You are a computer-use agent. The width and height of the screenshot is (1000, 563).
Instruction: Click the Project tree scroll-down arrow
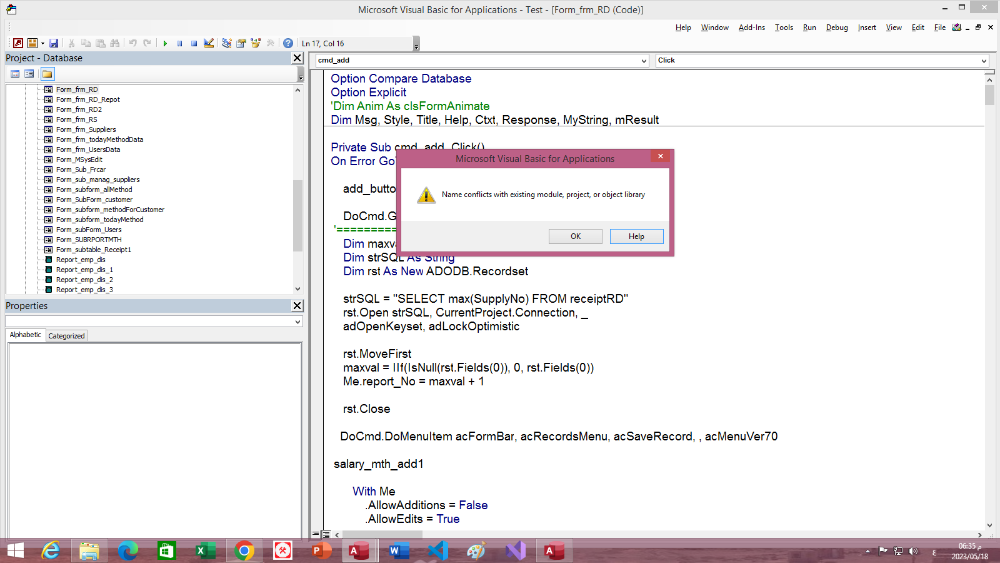point(298,289)
